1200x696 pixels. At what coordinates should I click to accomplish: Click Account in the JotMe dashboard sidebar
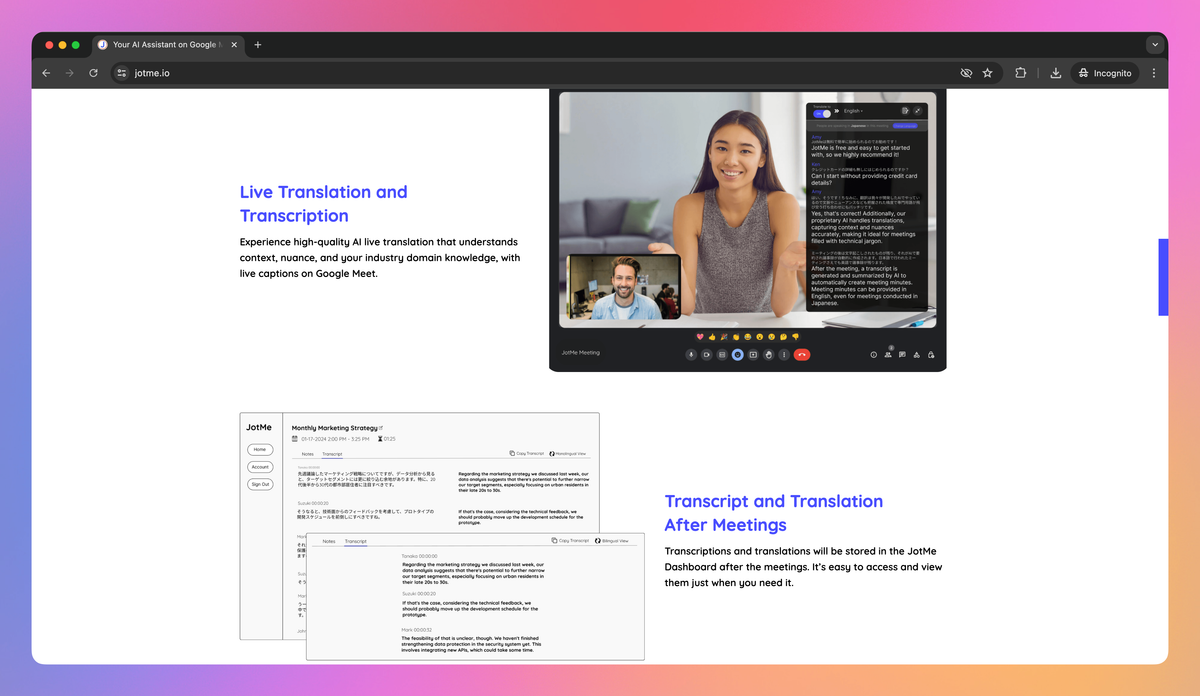point(260,467)
